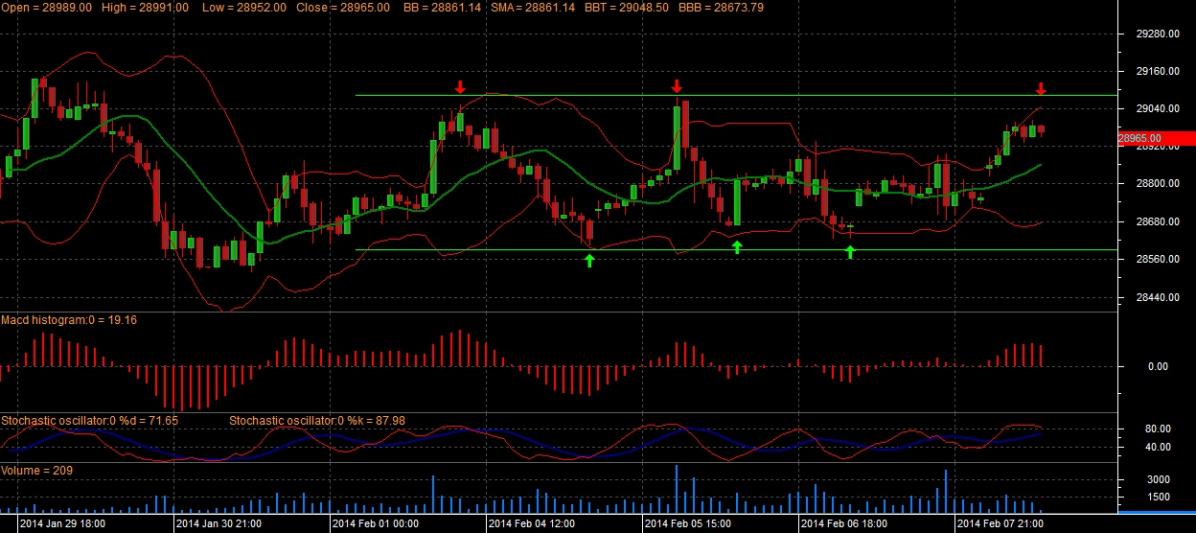Click the 1500 volume axis label
This screenshot has height=533, width=1196.
(1159, 497)
